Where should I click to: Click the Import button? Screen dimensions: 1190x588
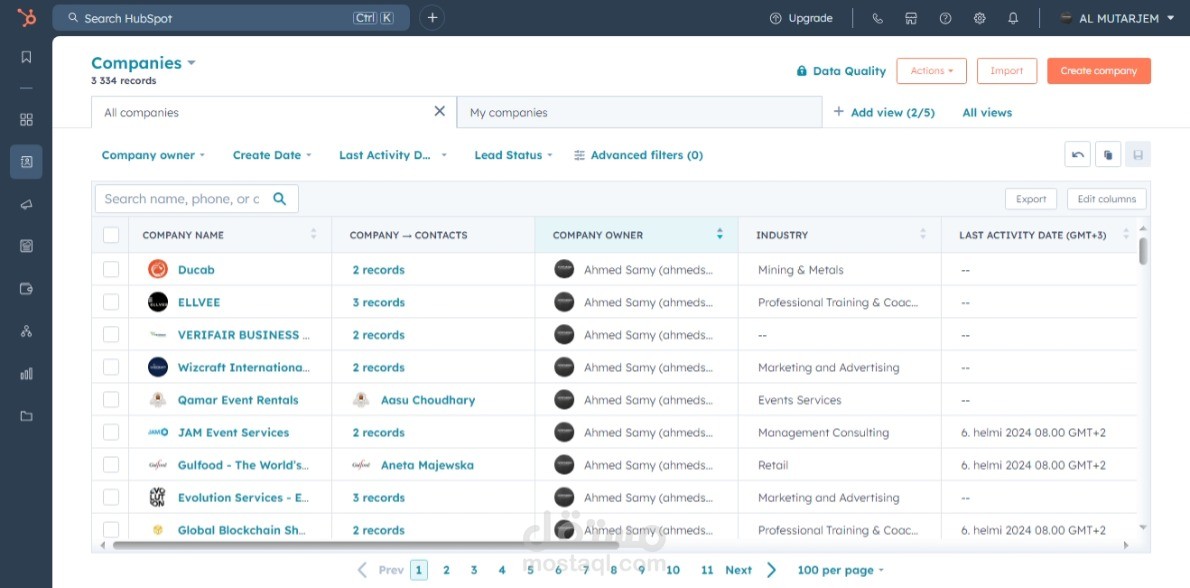pos(1006,71)
